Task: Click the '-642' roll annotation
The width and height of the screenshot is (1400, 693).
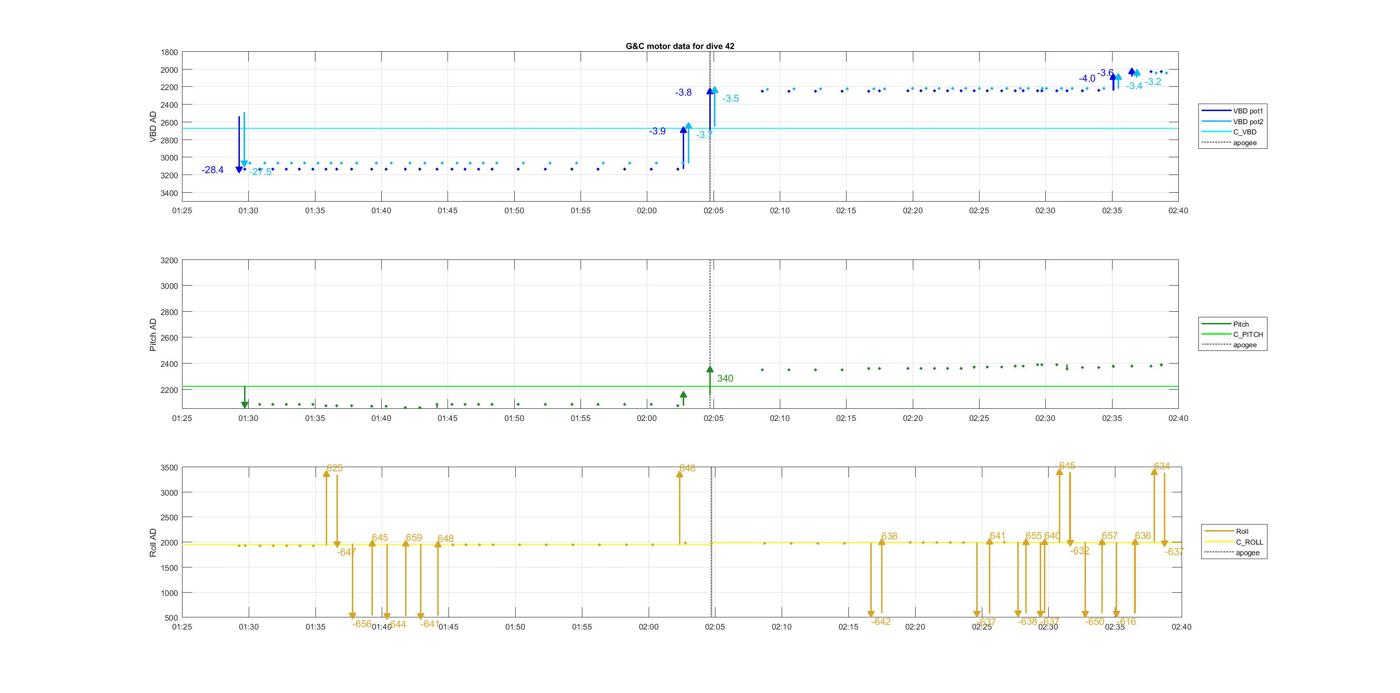Action: pyautogui.click(x=881, y=621)
